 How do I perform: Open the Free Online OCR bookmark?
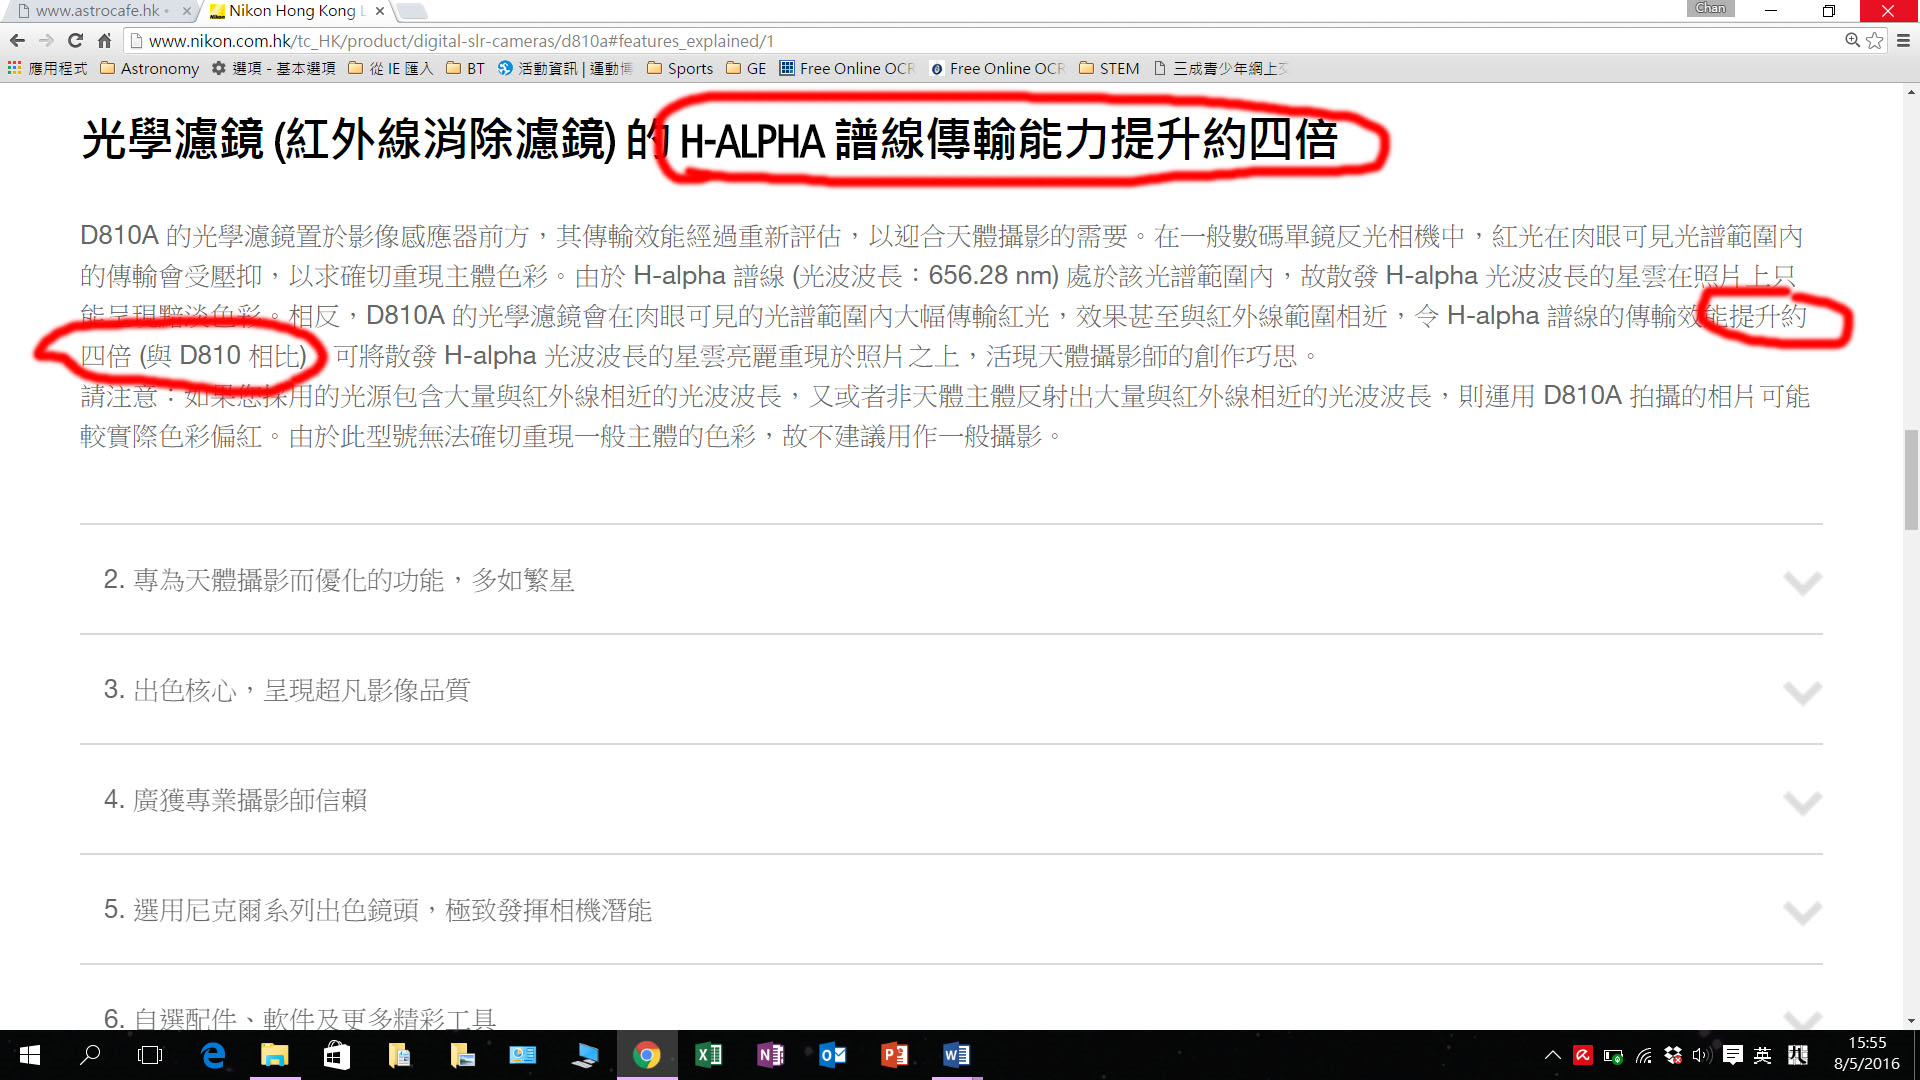click(x=847, y=68)
